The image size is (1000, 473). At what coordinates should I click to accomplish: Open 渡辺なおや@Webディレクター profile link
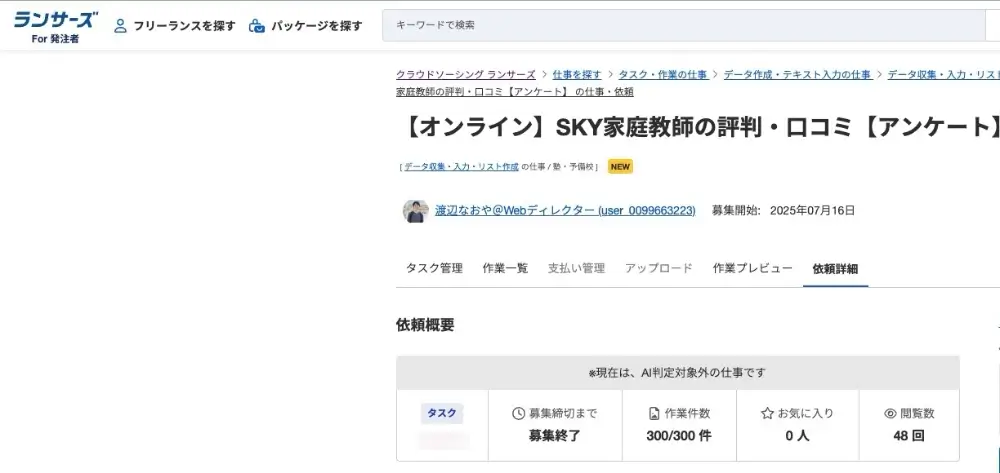(565, 210)
